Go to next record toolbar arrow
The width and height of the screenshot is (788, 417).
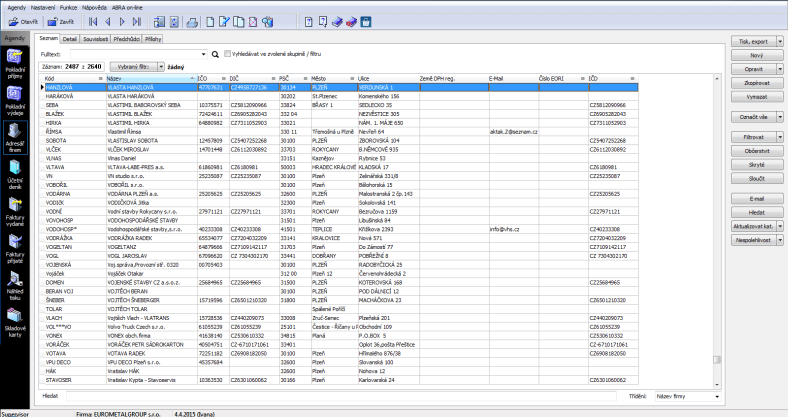pos(122,22)
